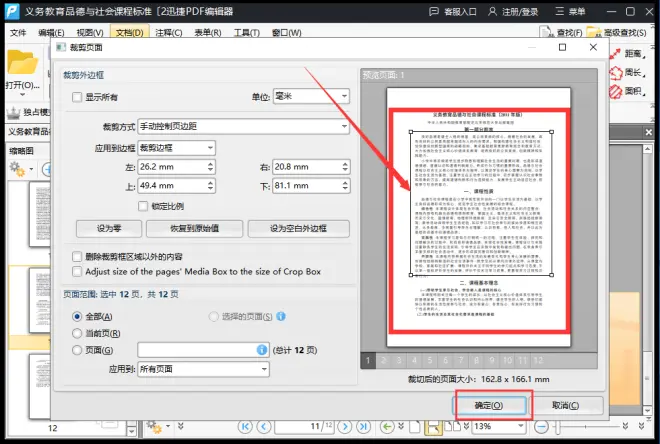Expand the dropdown arrow under 打开(O)
This screenshot has height=444, width=660.
pyautogui.click(x=22, y=94)
